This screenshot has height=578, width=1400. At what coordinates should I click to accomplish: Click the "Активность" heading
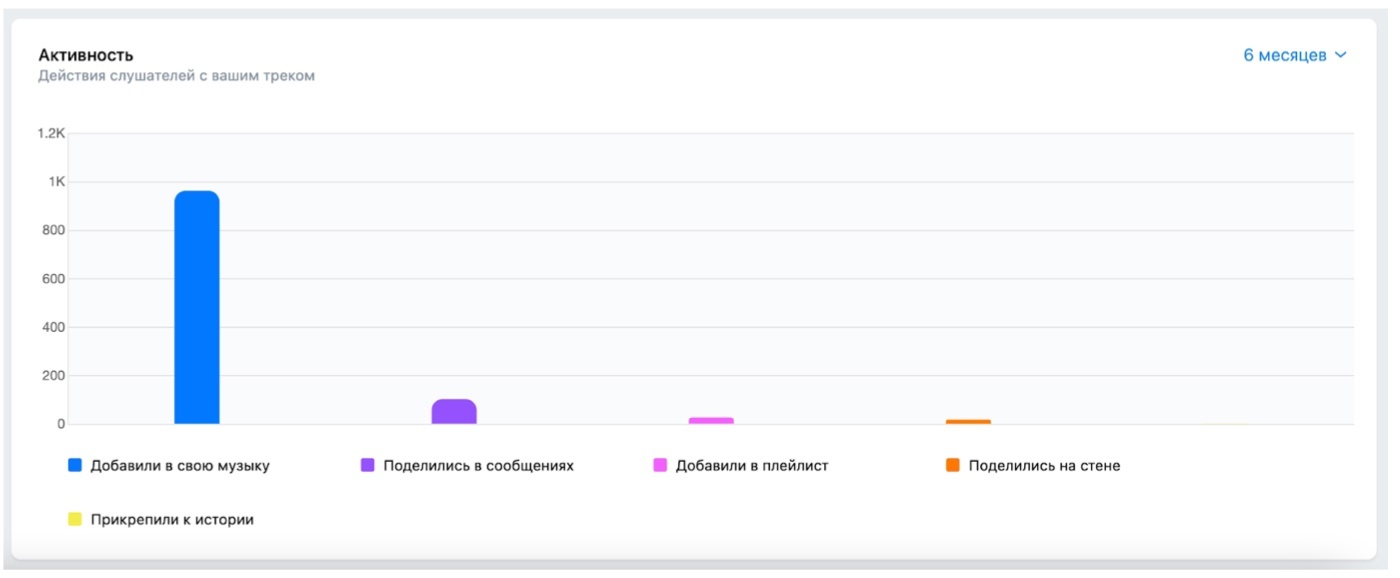click(86, 54)
